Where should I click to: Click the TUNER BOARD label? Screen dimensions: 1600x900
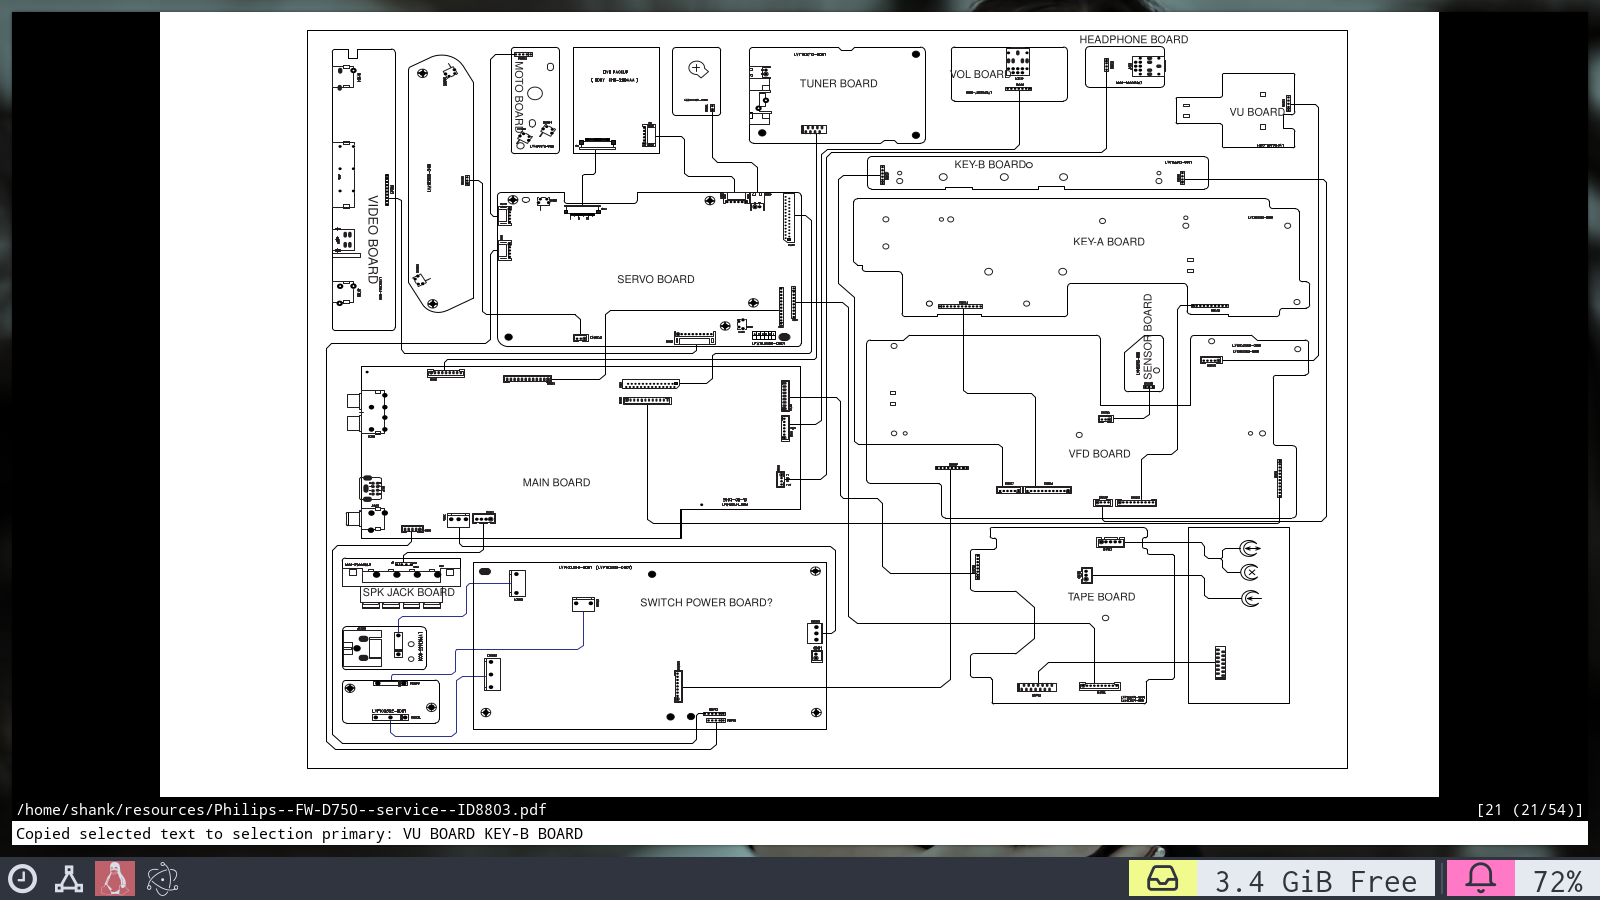pyautogui.click(x=838, y=84)
